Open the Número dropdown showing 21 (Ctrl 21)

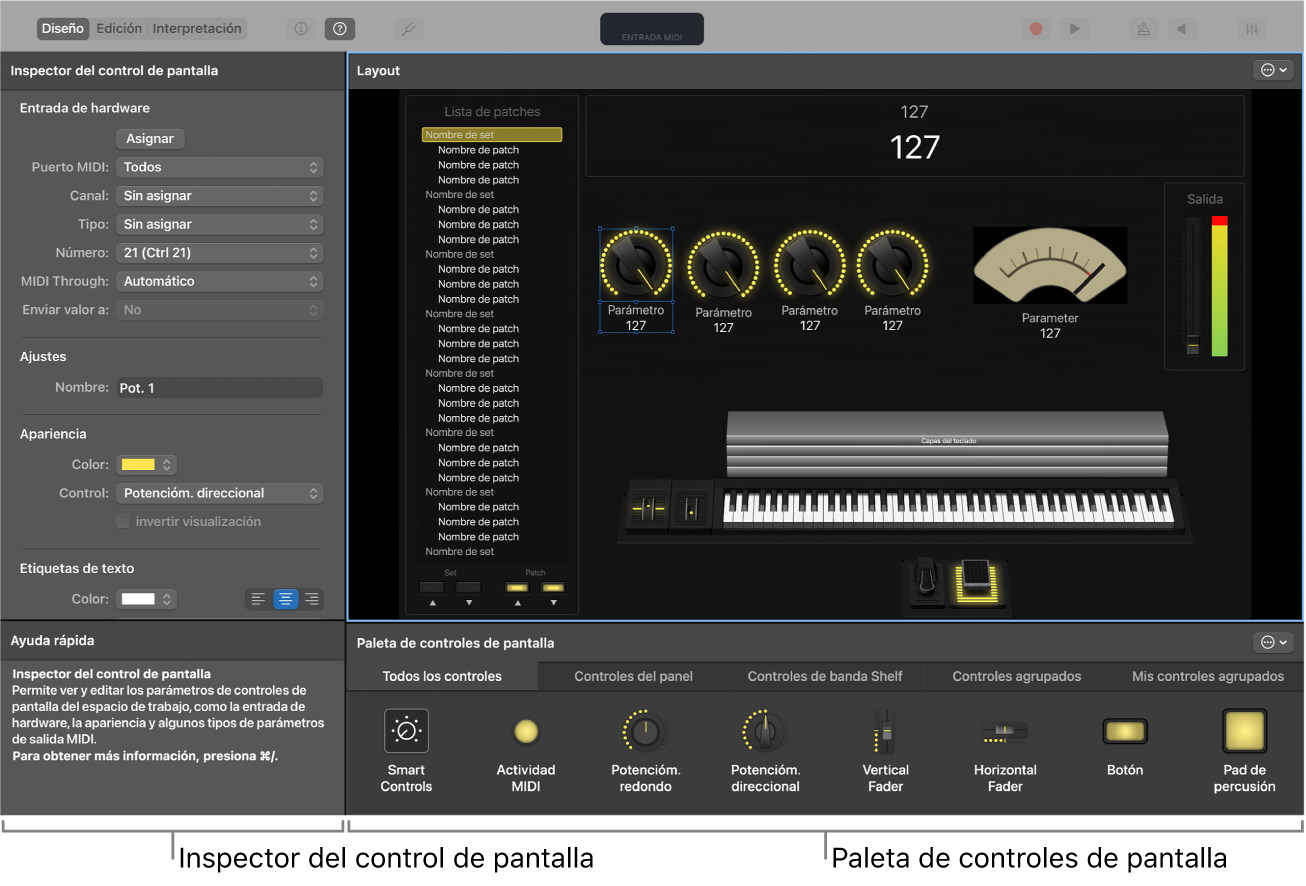tap(219, 252)
